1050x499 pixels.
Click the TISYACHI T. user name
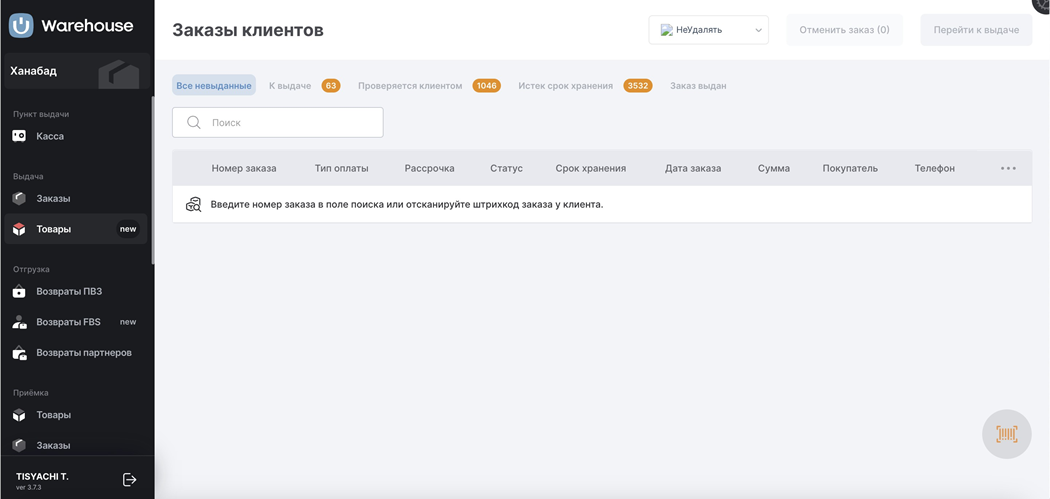(x=42, y=476)
